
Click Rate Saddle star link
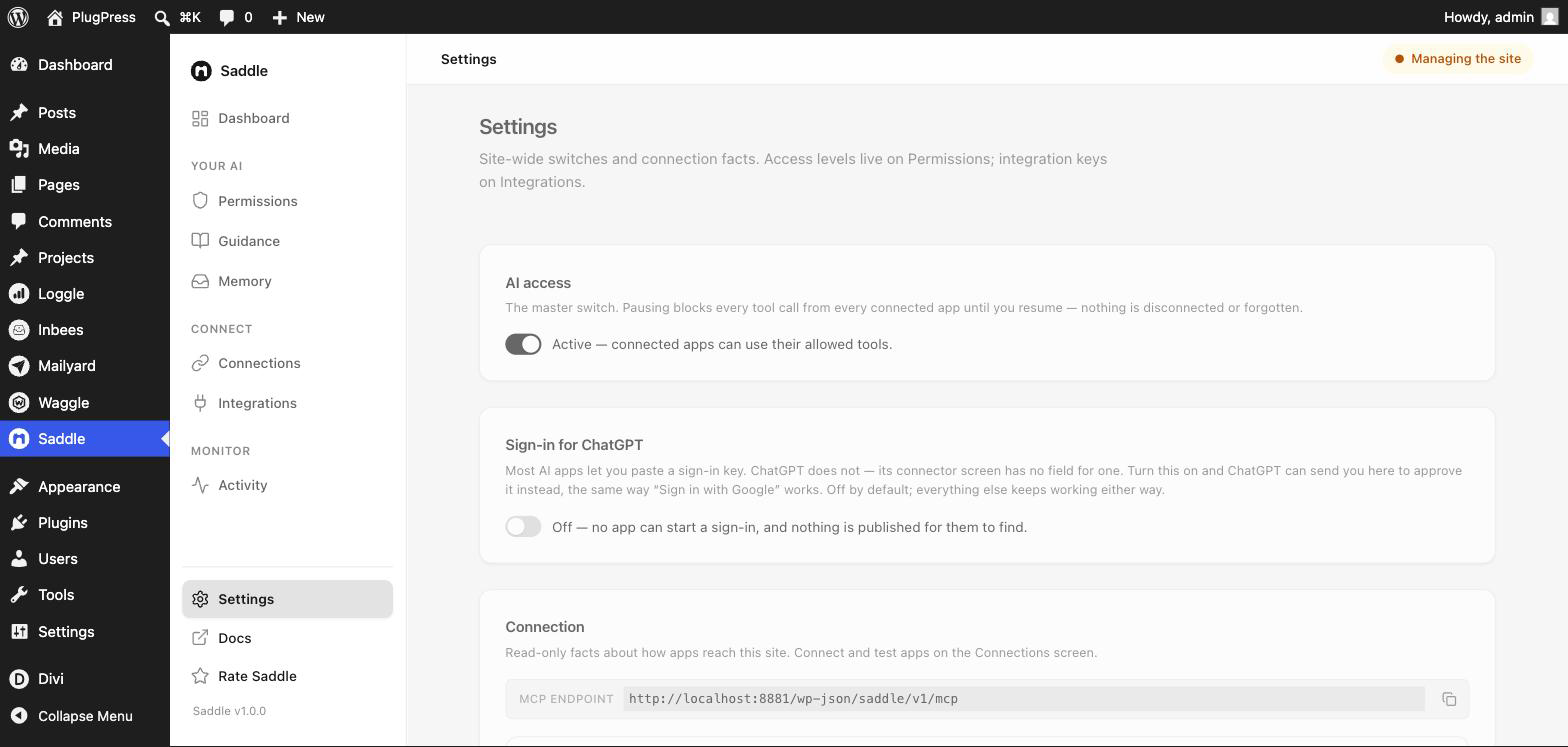pos(287,676)
